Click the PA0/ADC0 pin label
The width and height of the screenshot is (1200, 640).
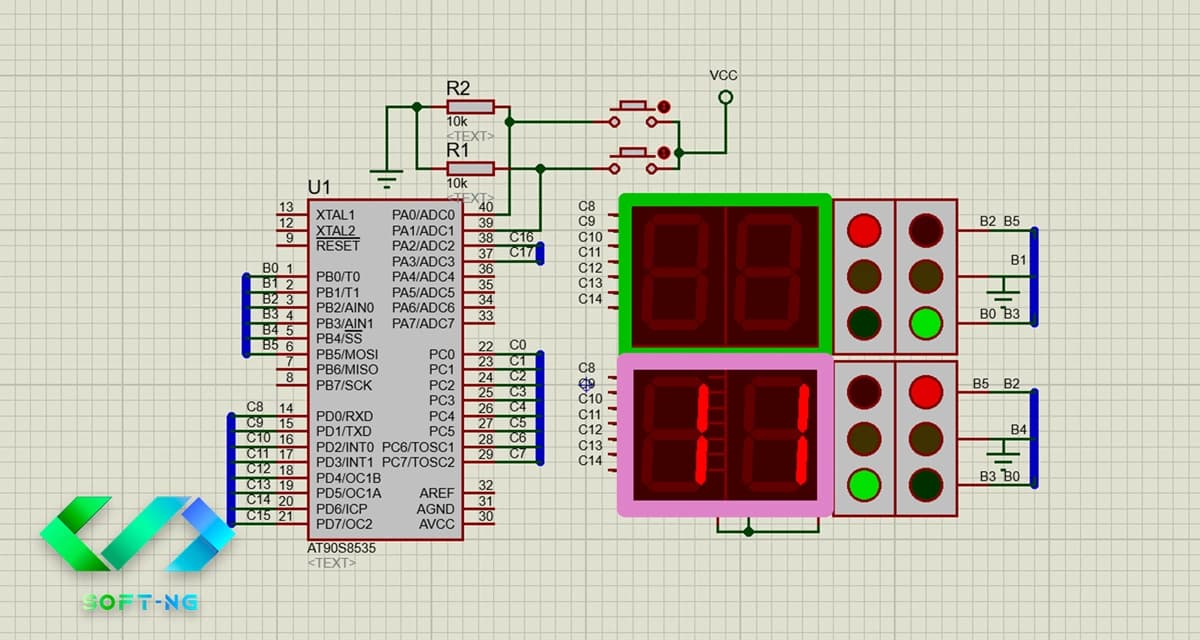pyautogui.click(x=424, y=214)
